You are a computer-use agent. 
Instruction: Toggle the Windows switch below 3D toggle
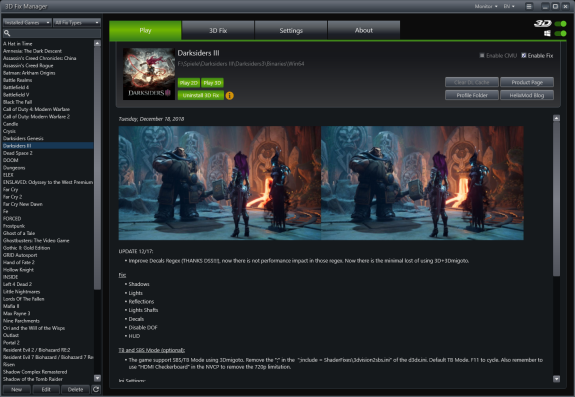[561, 33]
